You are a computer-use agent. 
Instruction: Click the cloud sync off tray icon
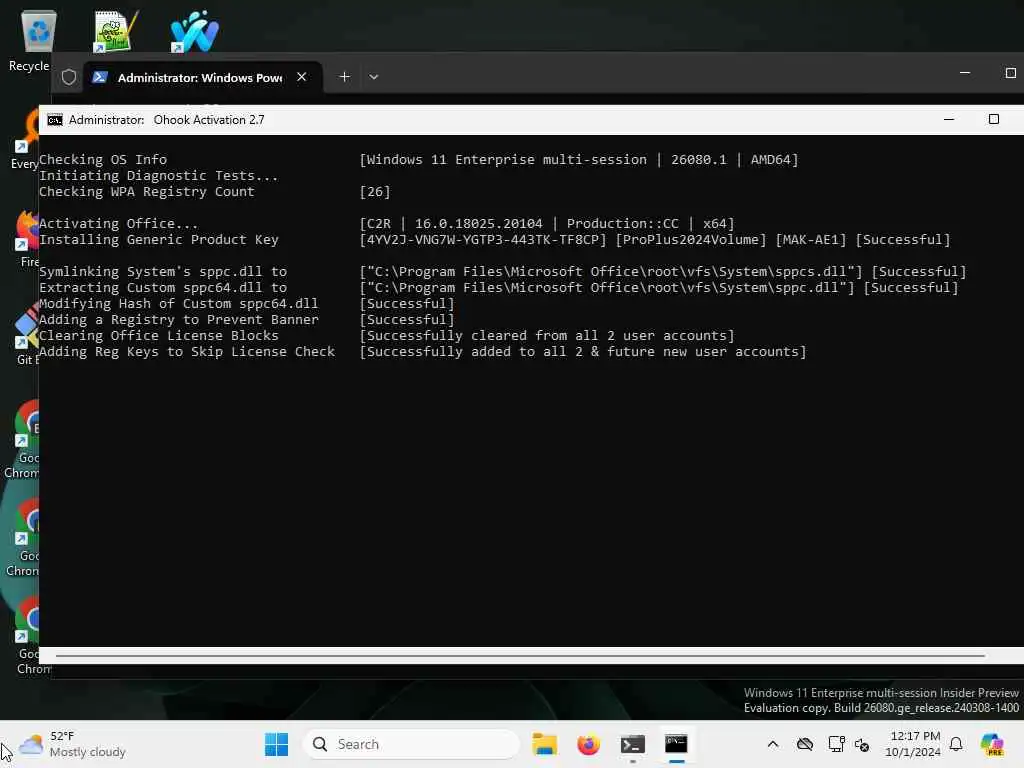[x=805, y=744]
